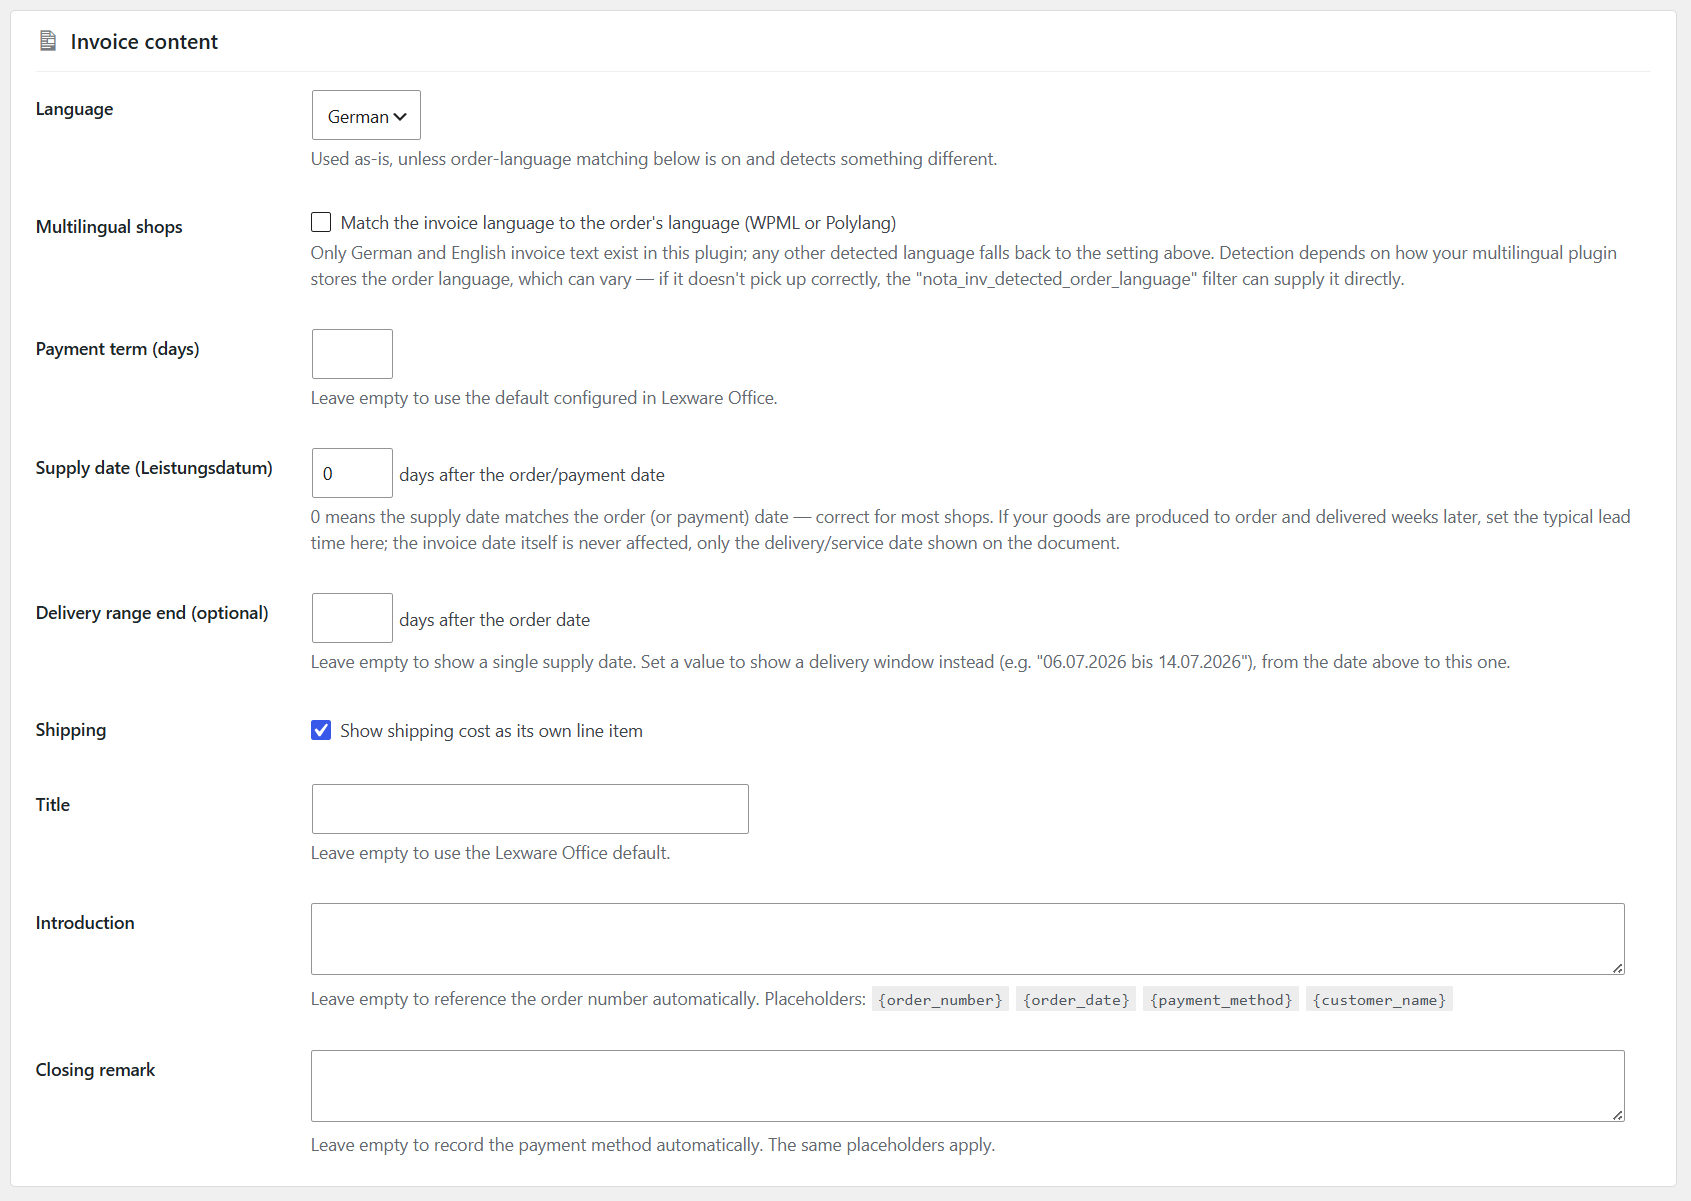Click the {order_date} placeholder tag

[1076, 999]
